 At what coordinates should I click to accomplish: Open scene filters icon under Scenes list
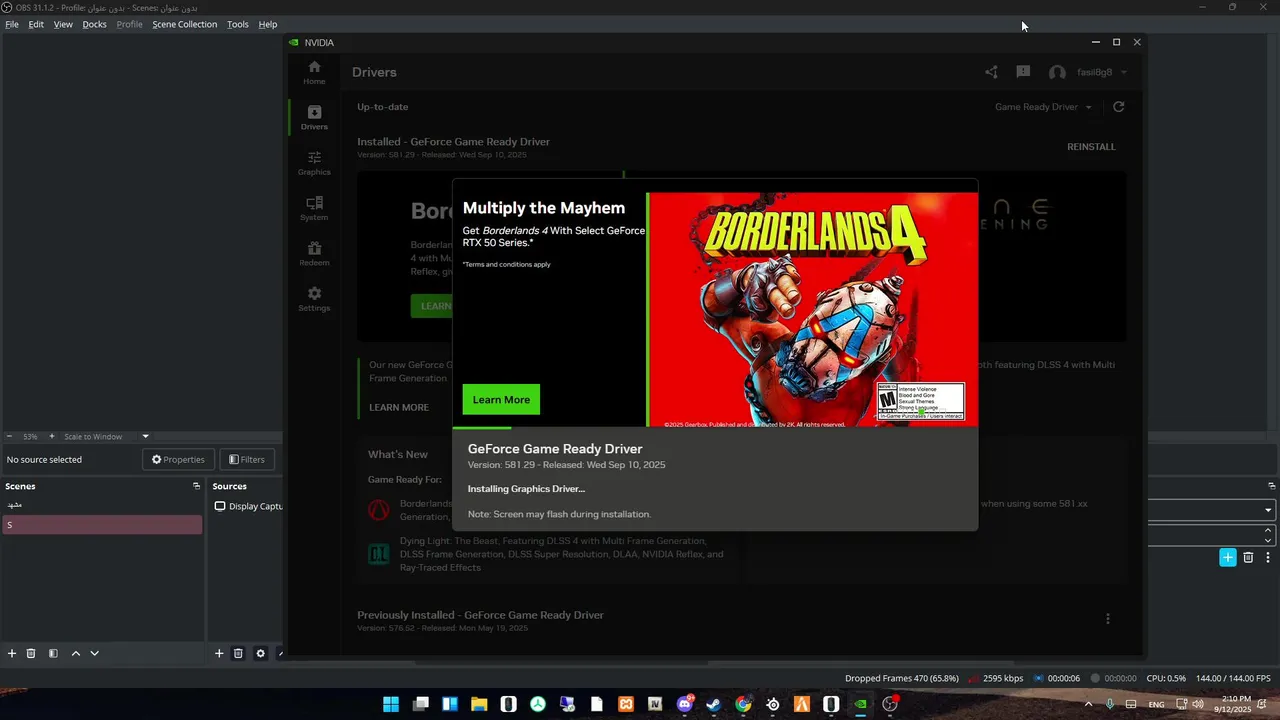pos(53,653)
